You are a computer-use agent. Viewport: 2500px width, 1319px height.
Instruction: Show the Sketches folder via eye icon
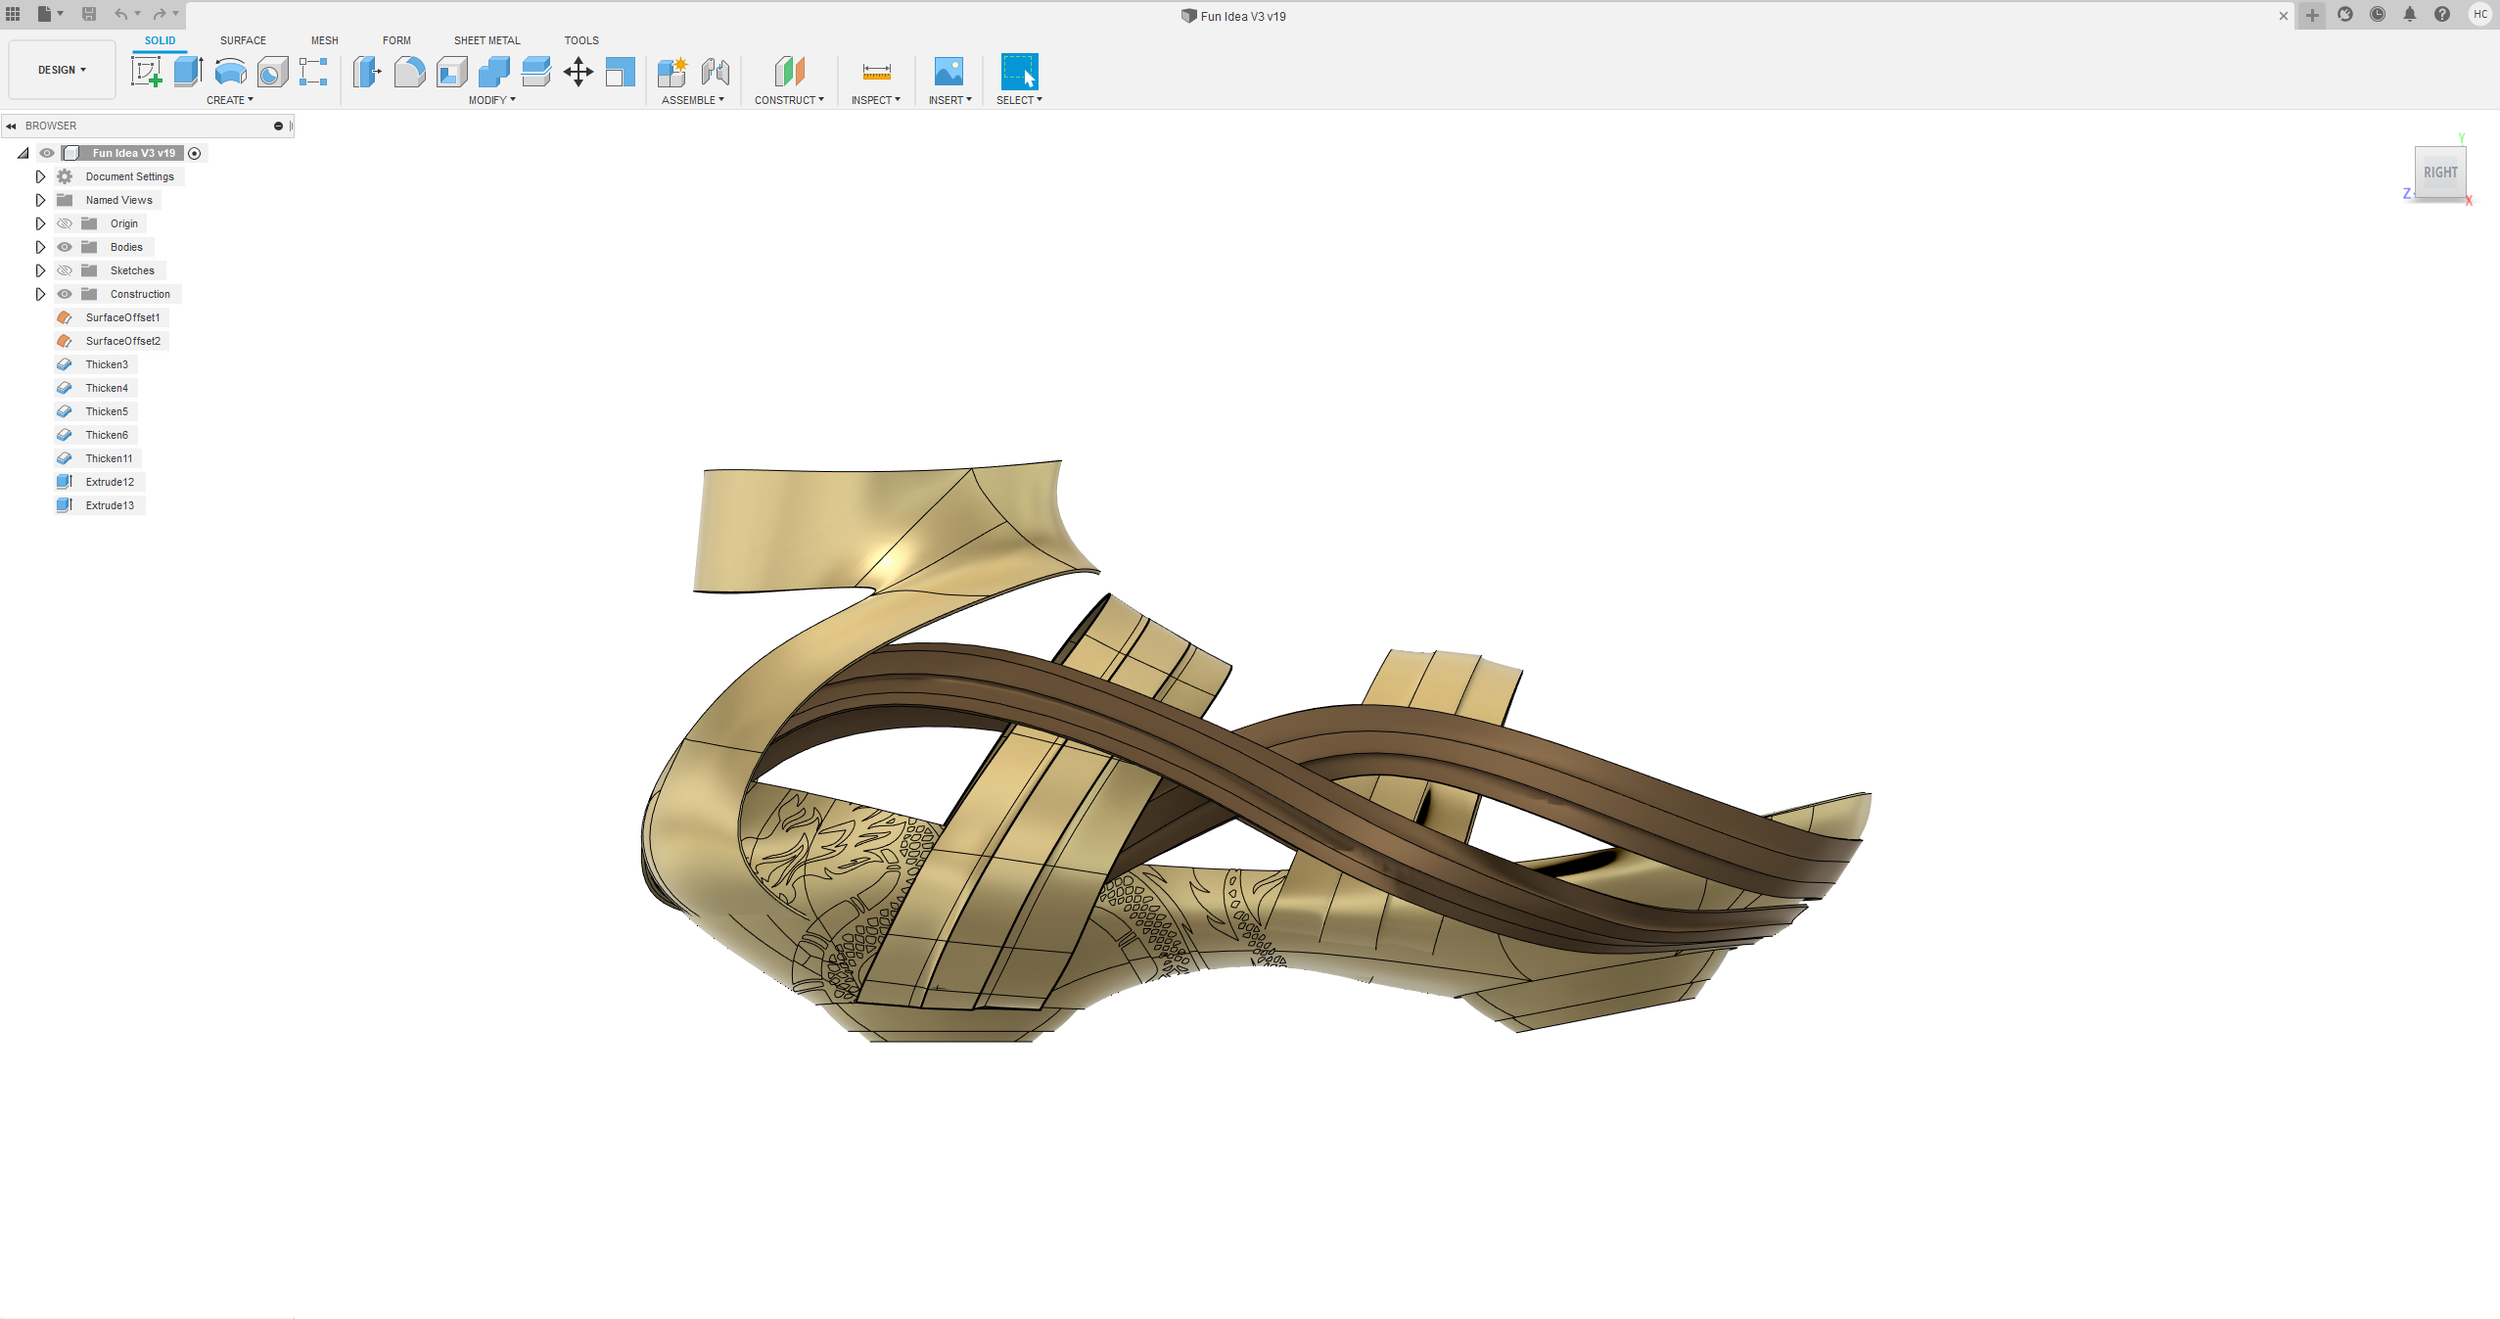point(65,271)
